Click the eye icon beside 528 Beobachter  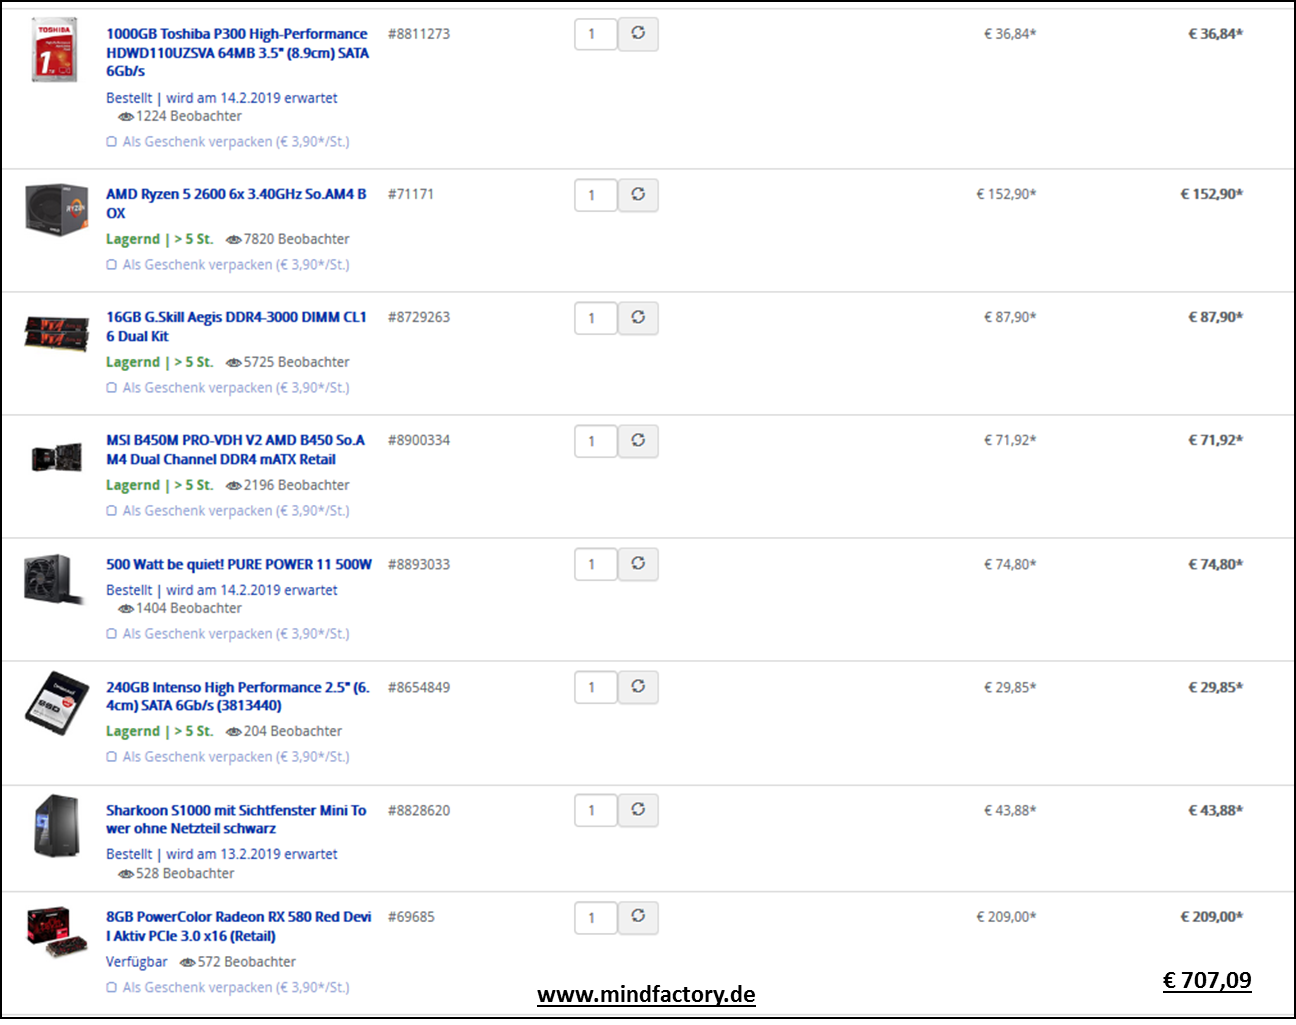click(126, 874)
